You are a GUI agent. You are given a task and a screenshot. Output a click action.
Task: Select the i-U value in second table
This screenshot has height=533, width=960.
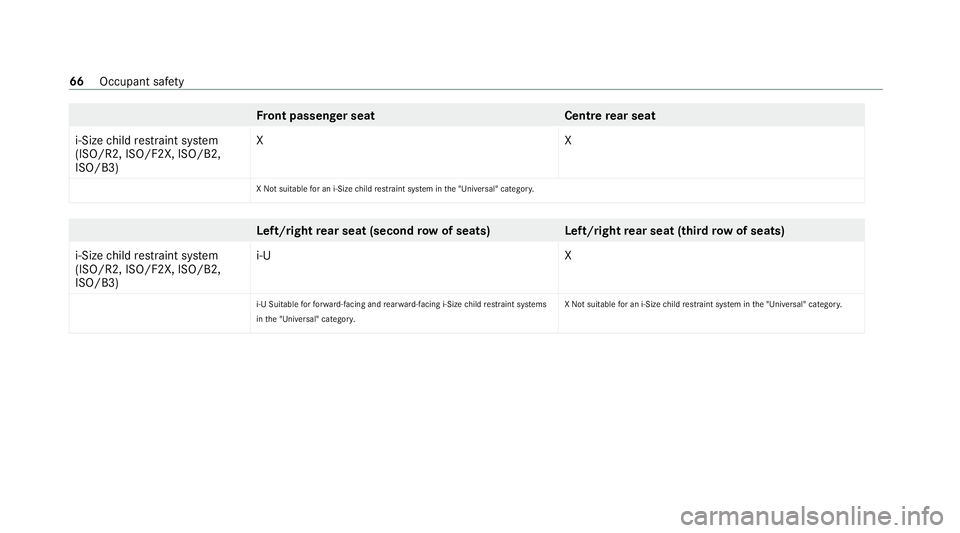[263, 255]
